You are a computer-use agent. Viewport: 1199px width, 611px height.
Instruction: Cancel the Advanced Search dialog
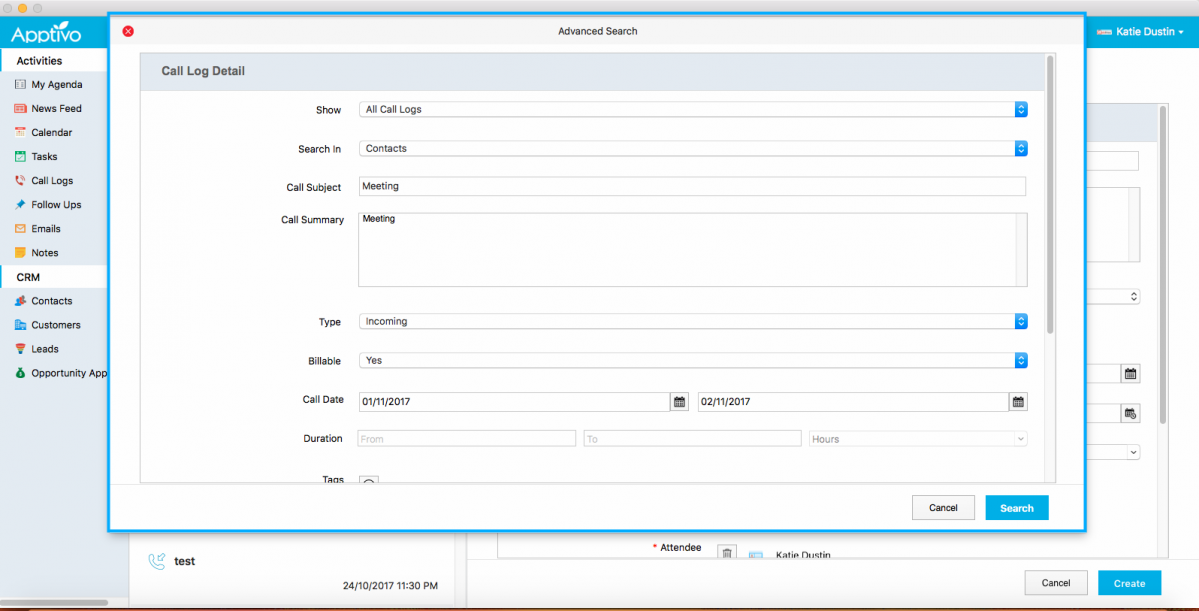click(x=942, y=508)
